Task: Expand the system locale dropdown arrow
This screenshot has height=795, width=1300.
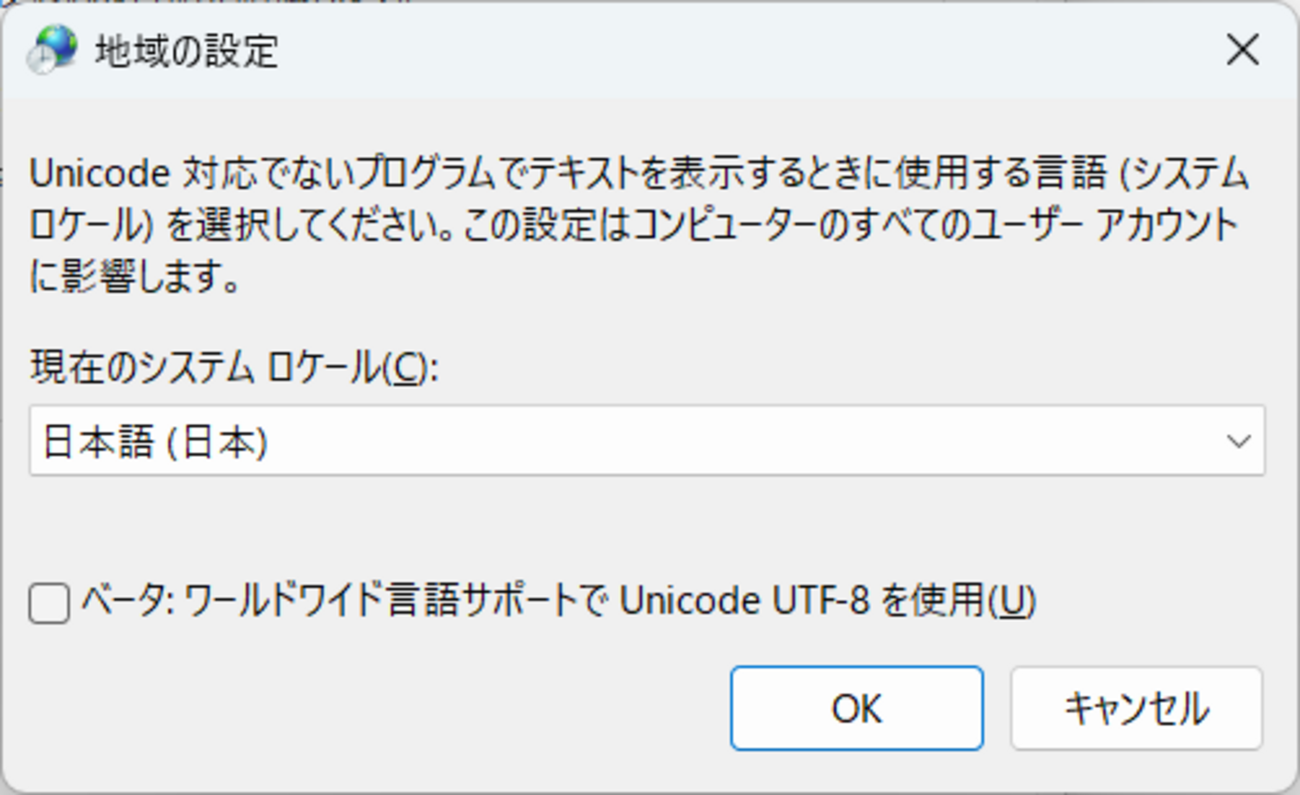Action: pos(1238,441)
